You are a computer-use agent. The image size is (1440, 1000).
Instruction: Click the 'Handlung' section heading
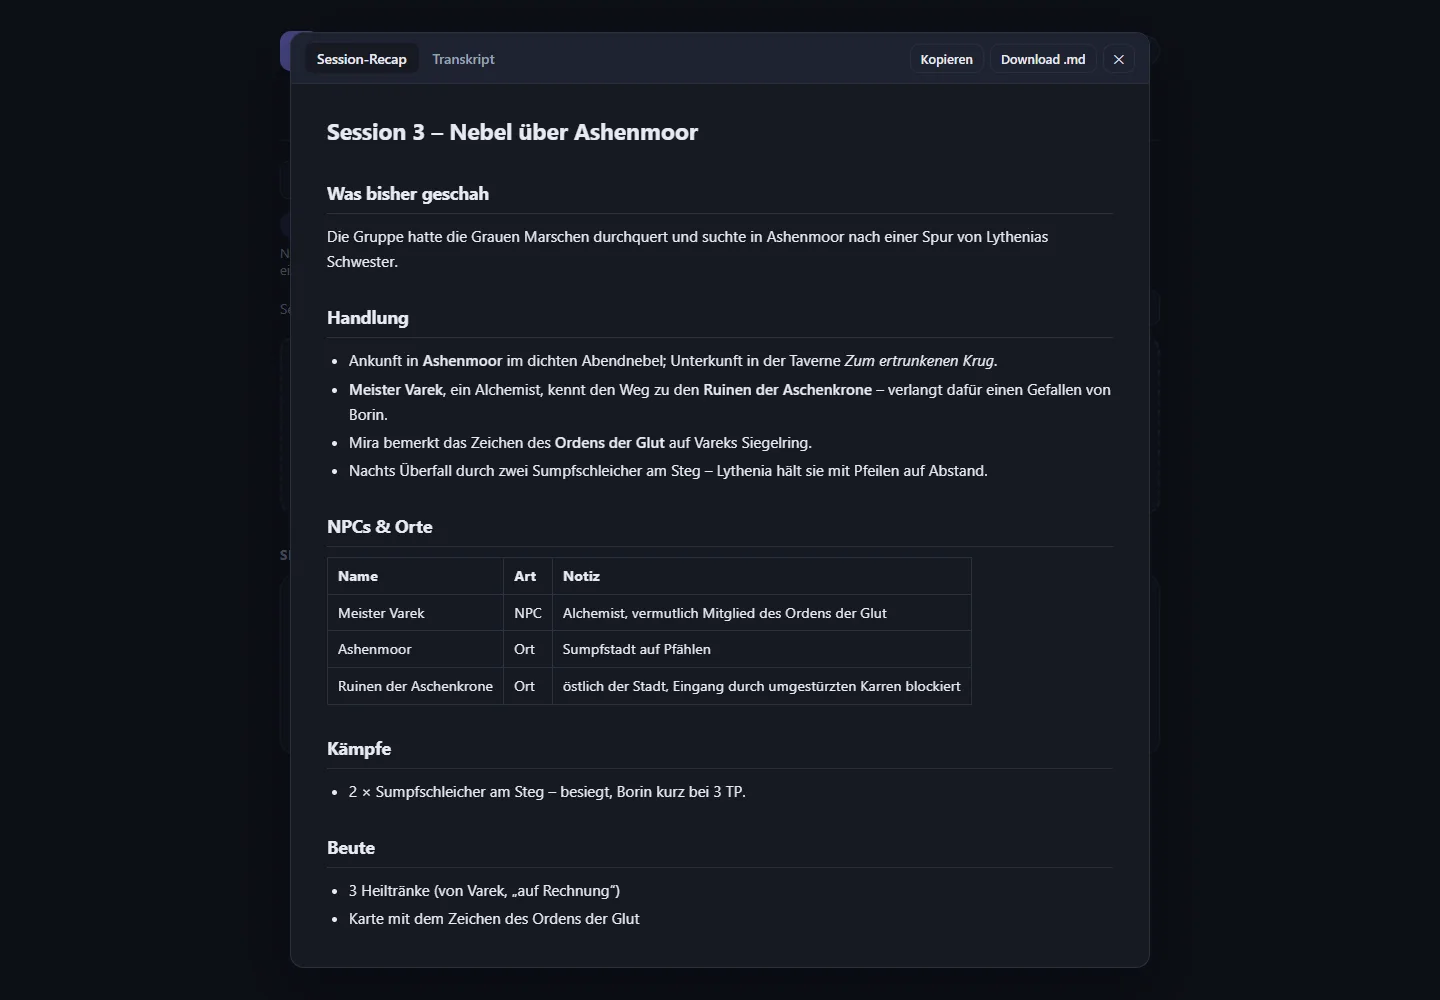(x=368, y=318)
